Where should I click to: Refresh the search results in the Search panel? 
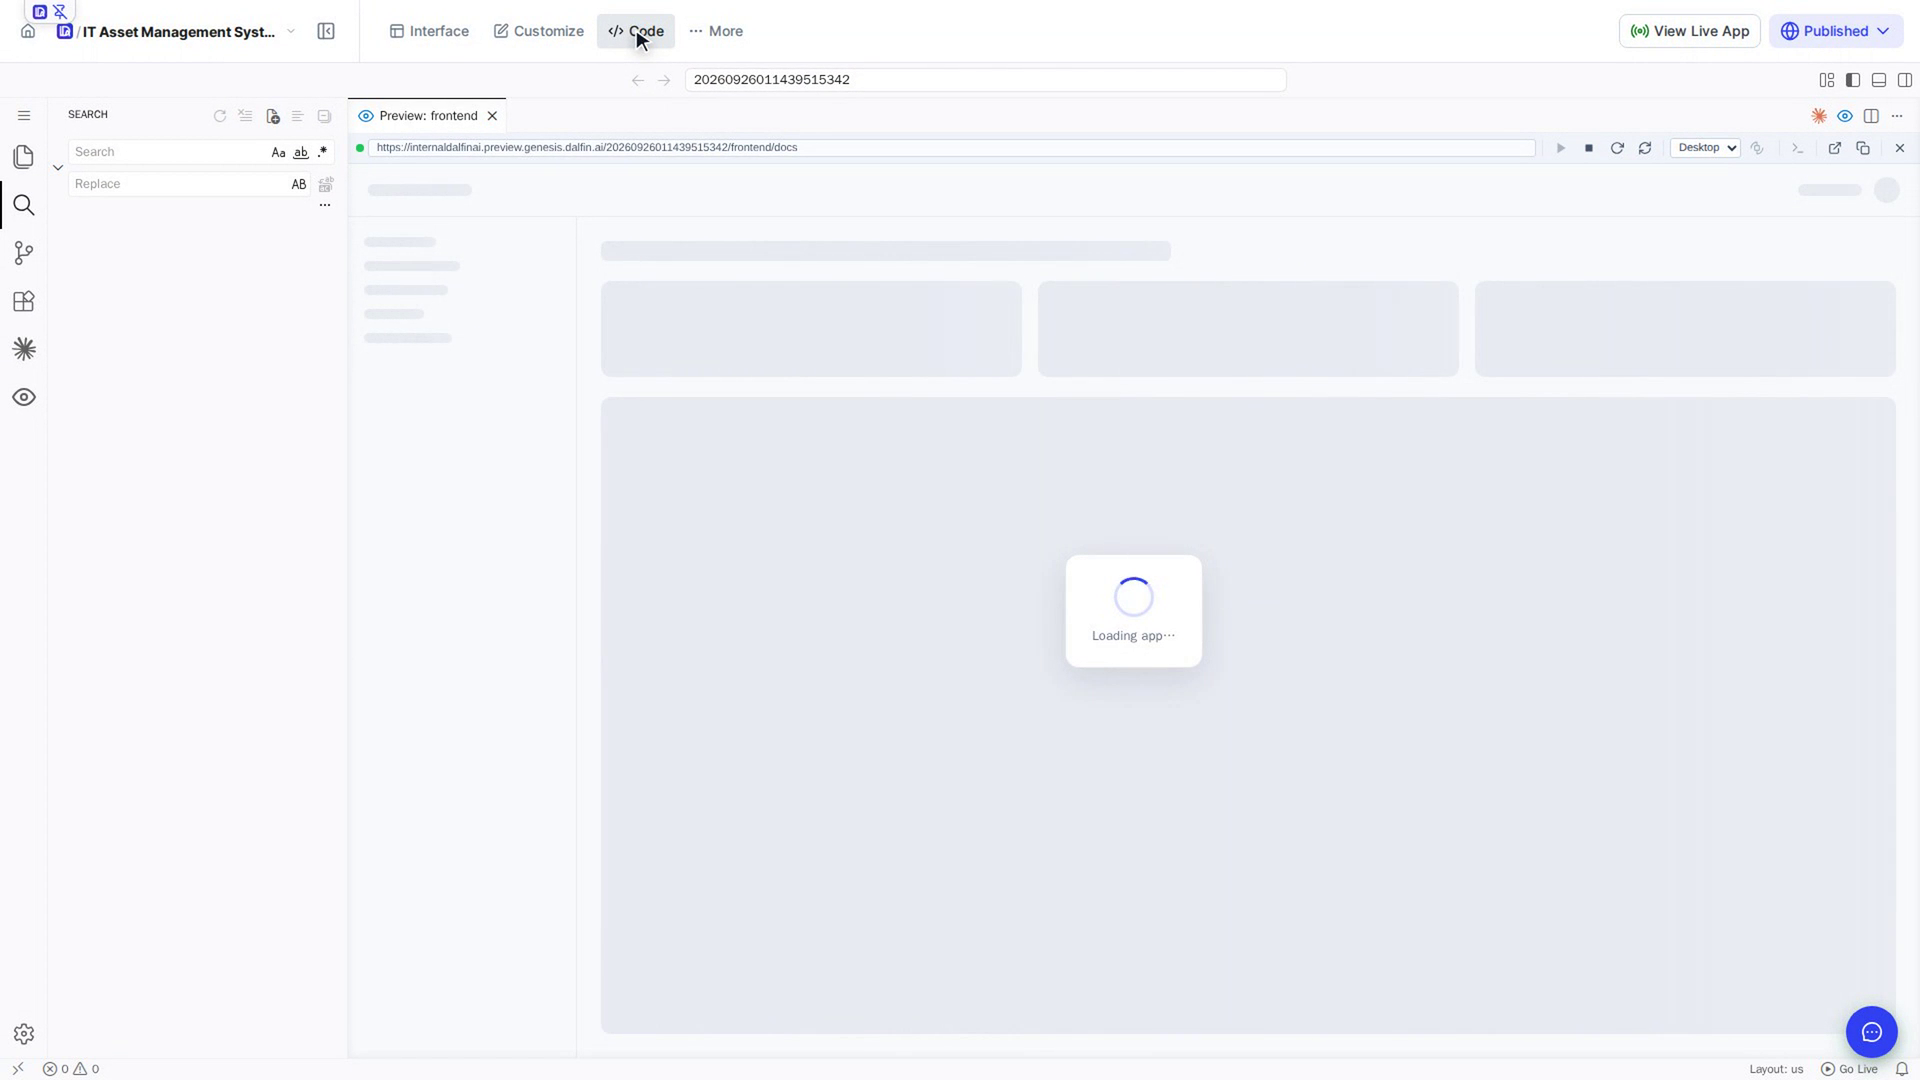[220, 116]
